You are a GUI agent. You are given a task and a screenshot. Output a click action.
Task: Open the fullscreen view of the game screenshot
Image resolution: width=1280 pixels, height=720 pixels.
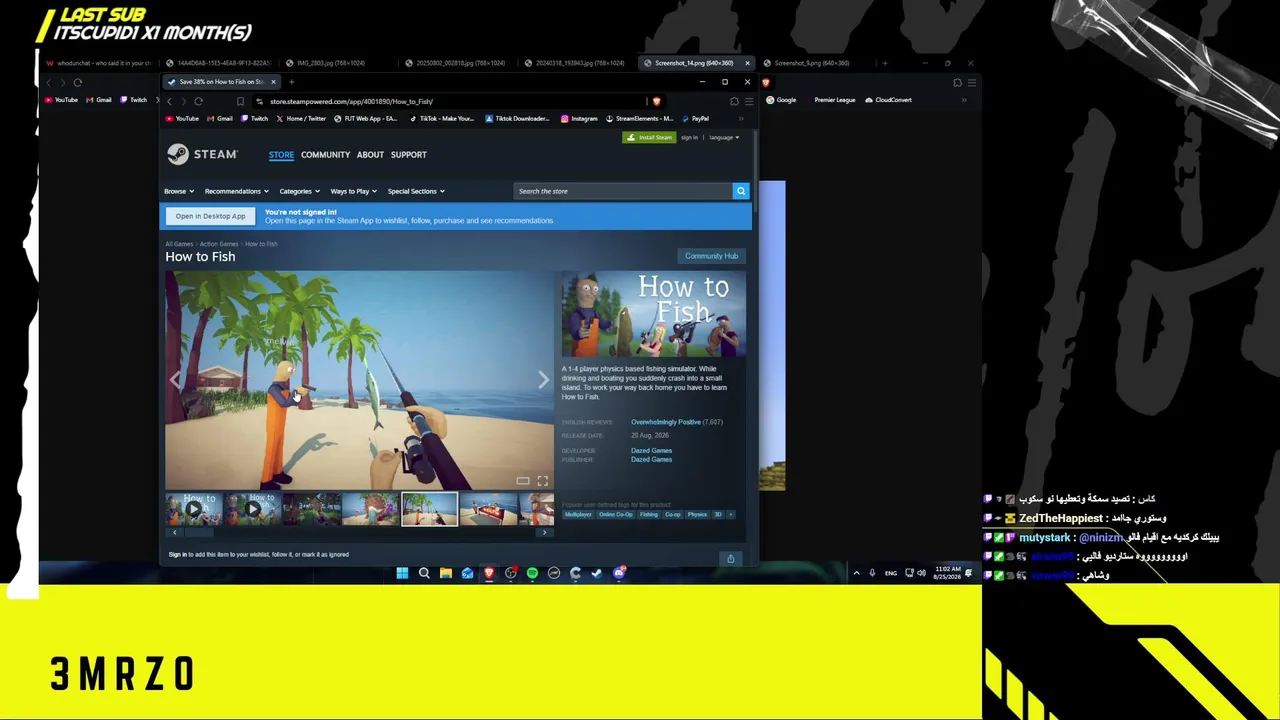pyautogui.click(x=542, y=481)
